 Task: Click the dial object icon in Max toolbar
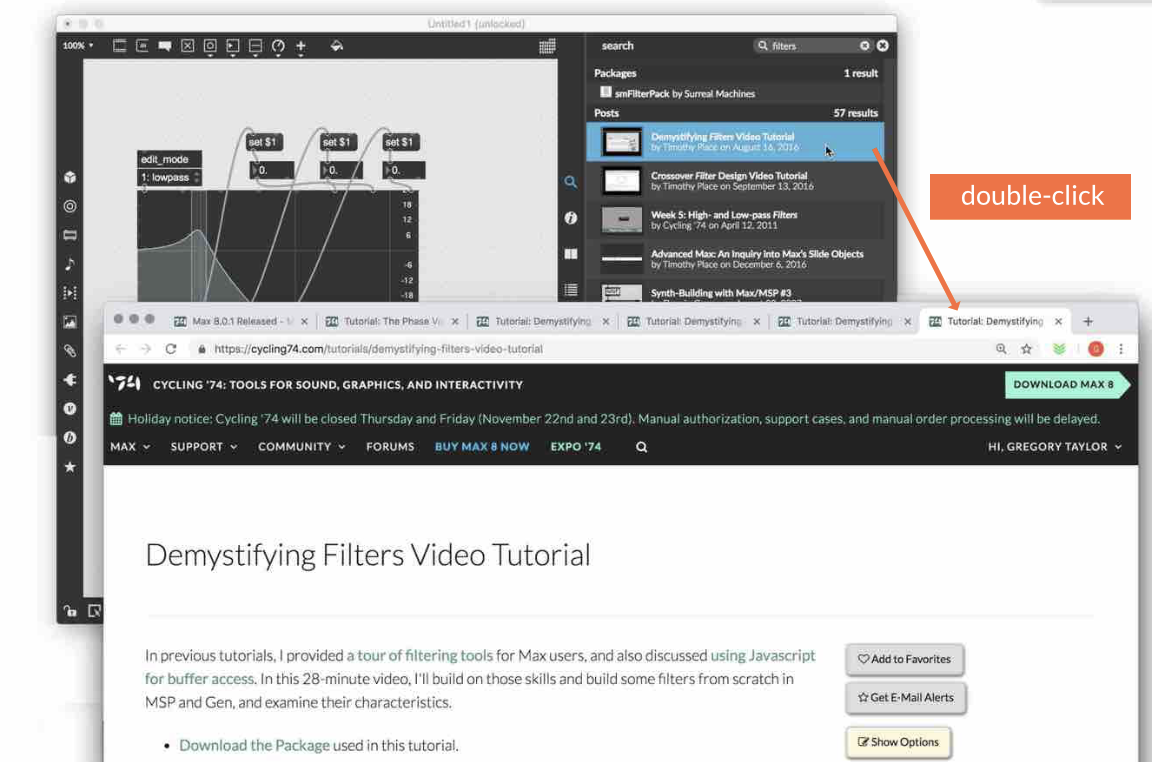tap(278, 46)
